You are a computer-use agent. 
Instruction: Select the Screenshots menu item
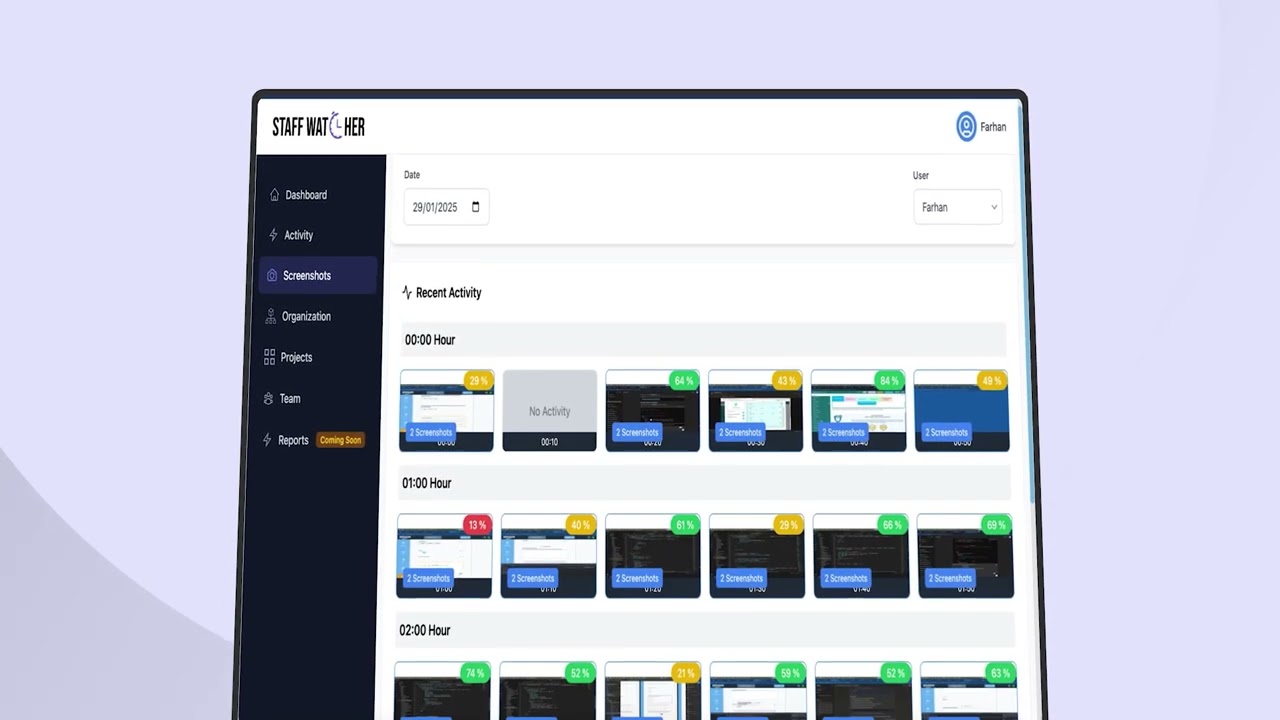coord(318,276)
